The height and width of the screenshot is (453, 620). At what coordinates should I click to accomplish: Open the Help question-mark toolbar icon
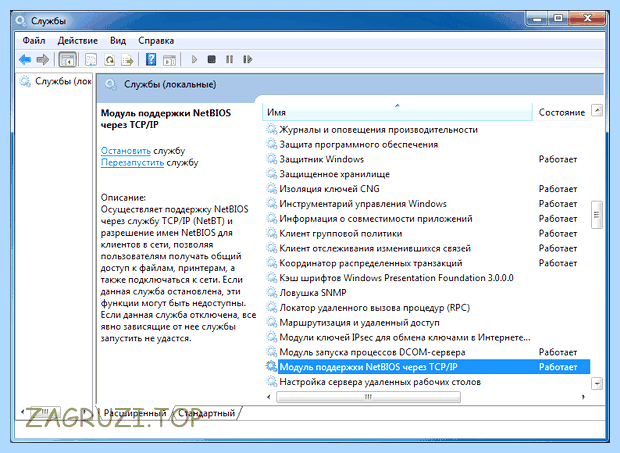coord(151,59)
